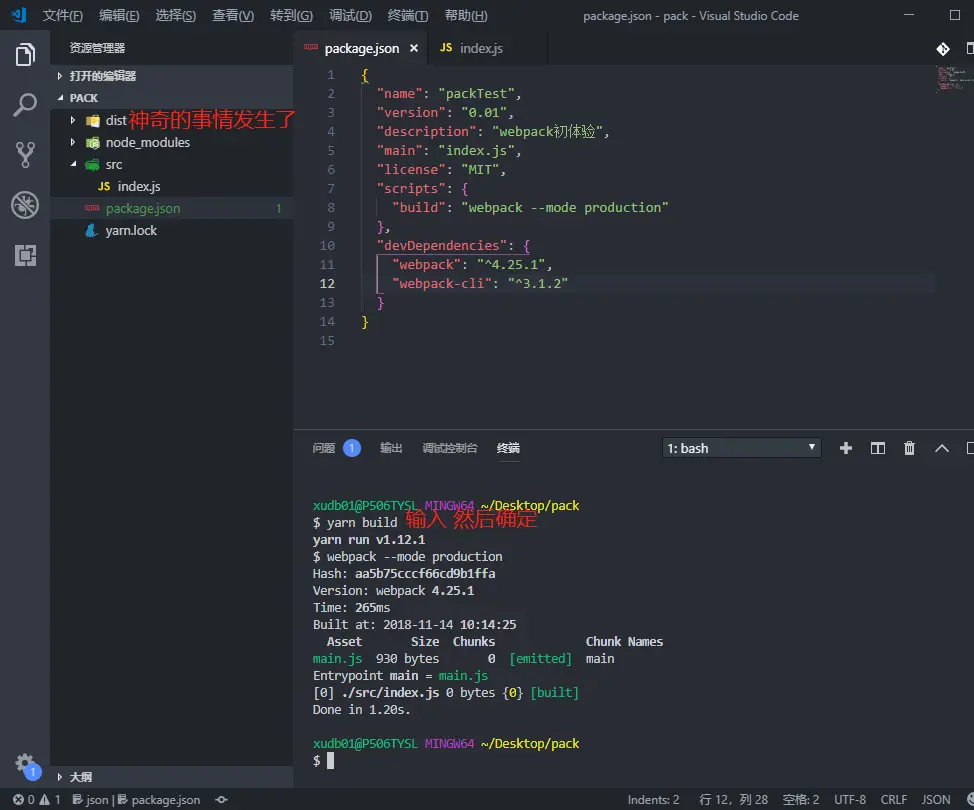Open the Search view in activity bar
The image size is (974, 810).
pyautogui.click(x=25, y=104)
